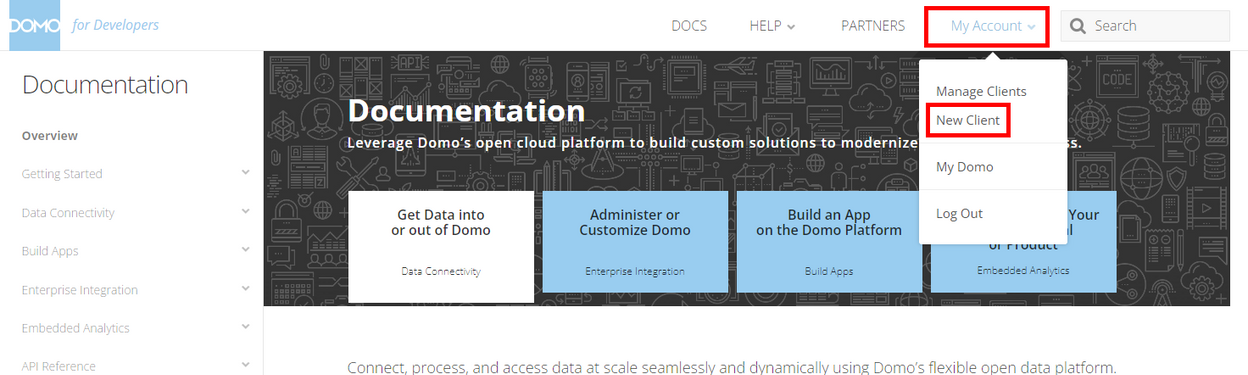The height and width of the screenshot is (375, 1248).
Task: Open the DOCS menu item
Action: (x=689, y=26)
